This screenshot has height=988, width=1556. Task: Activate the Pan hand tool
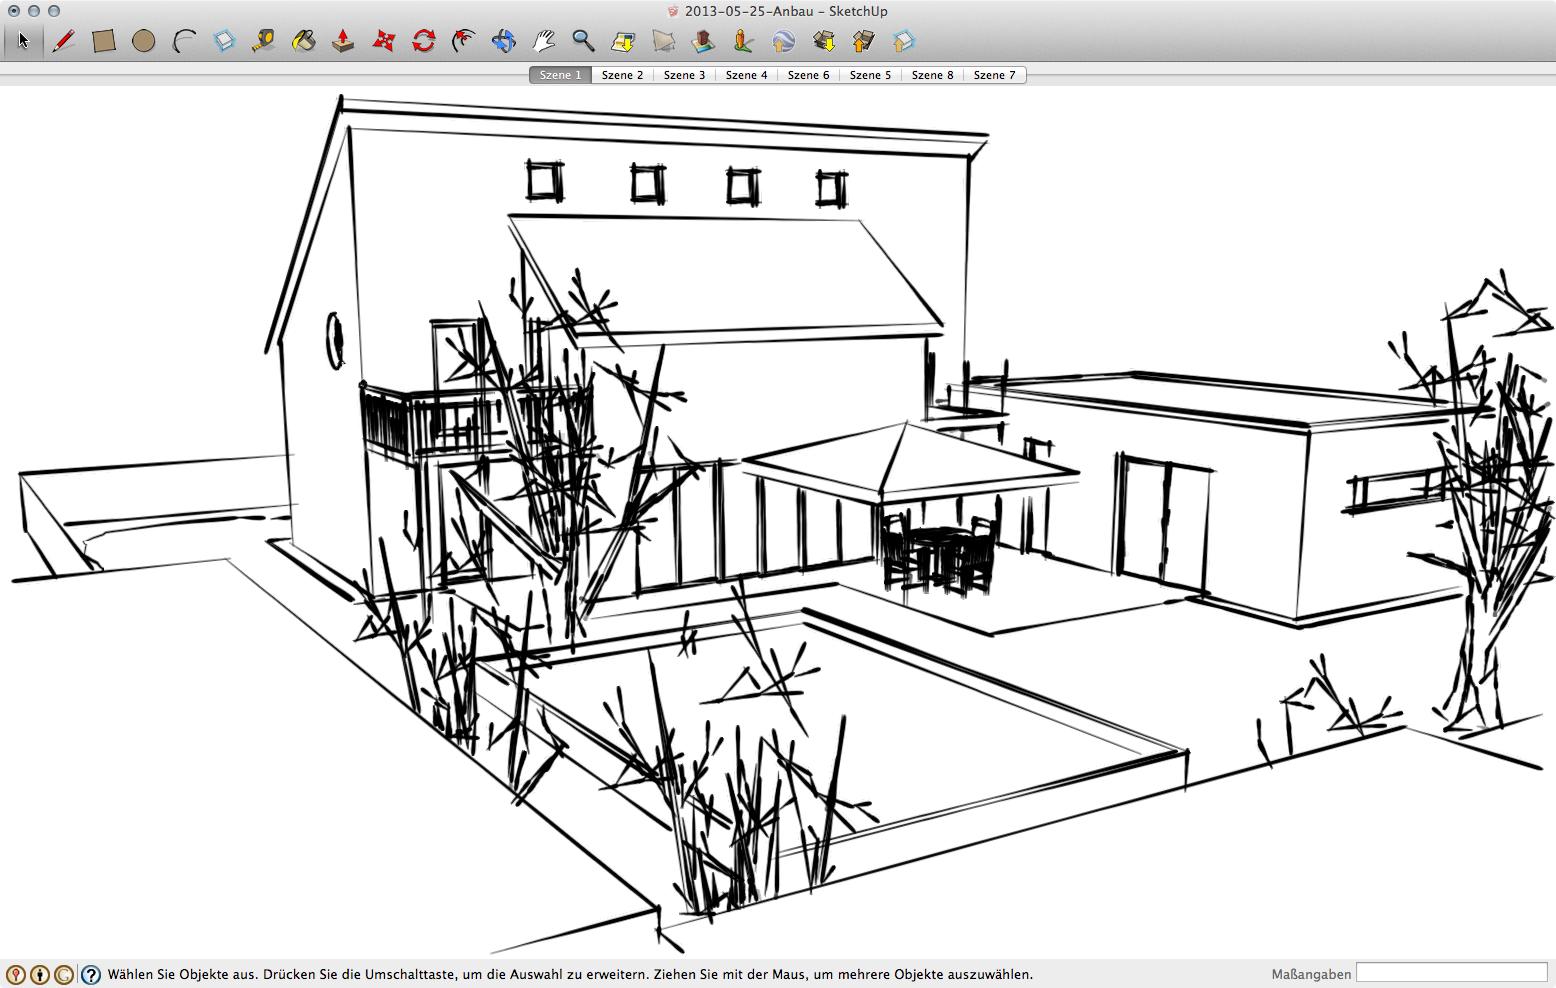click(x=544, y=41)
